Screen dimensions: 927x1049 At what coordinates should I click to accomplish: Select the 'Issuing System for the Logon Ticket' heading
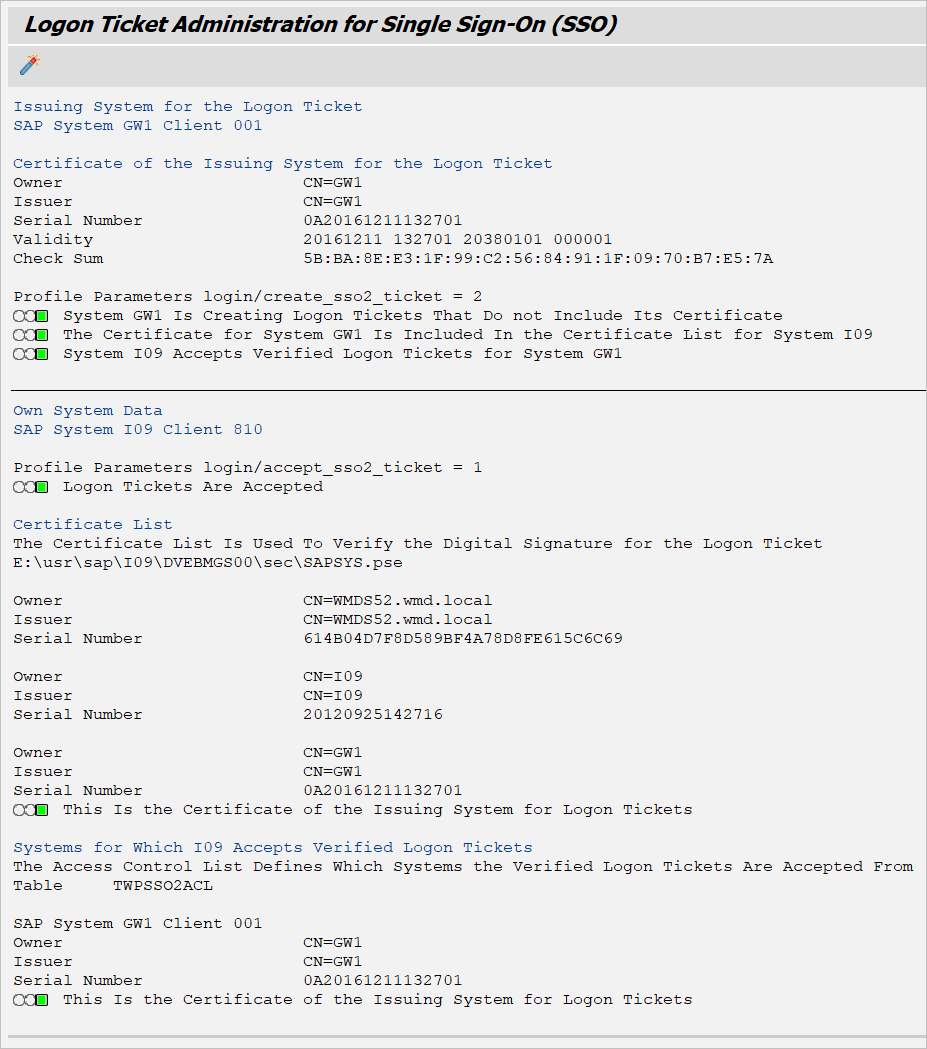pos(187,107)
